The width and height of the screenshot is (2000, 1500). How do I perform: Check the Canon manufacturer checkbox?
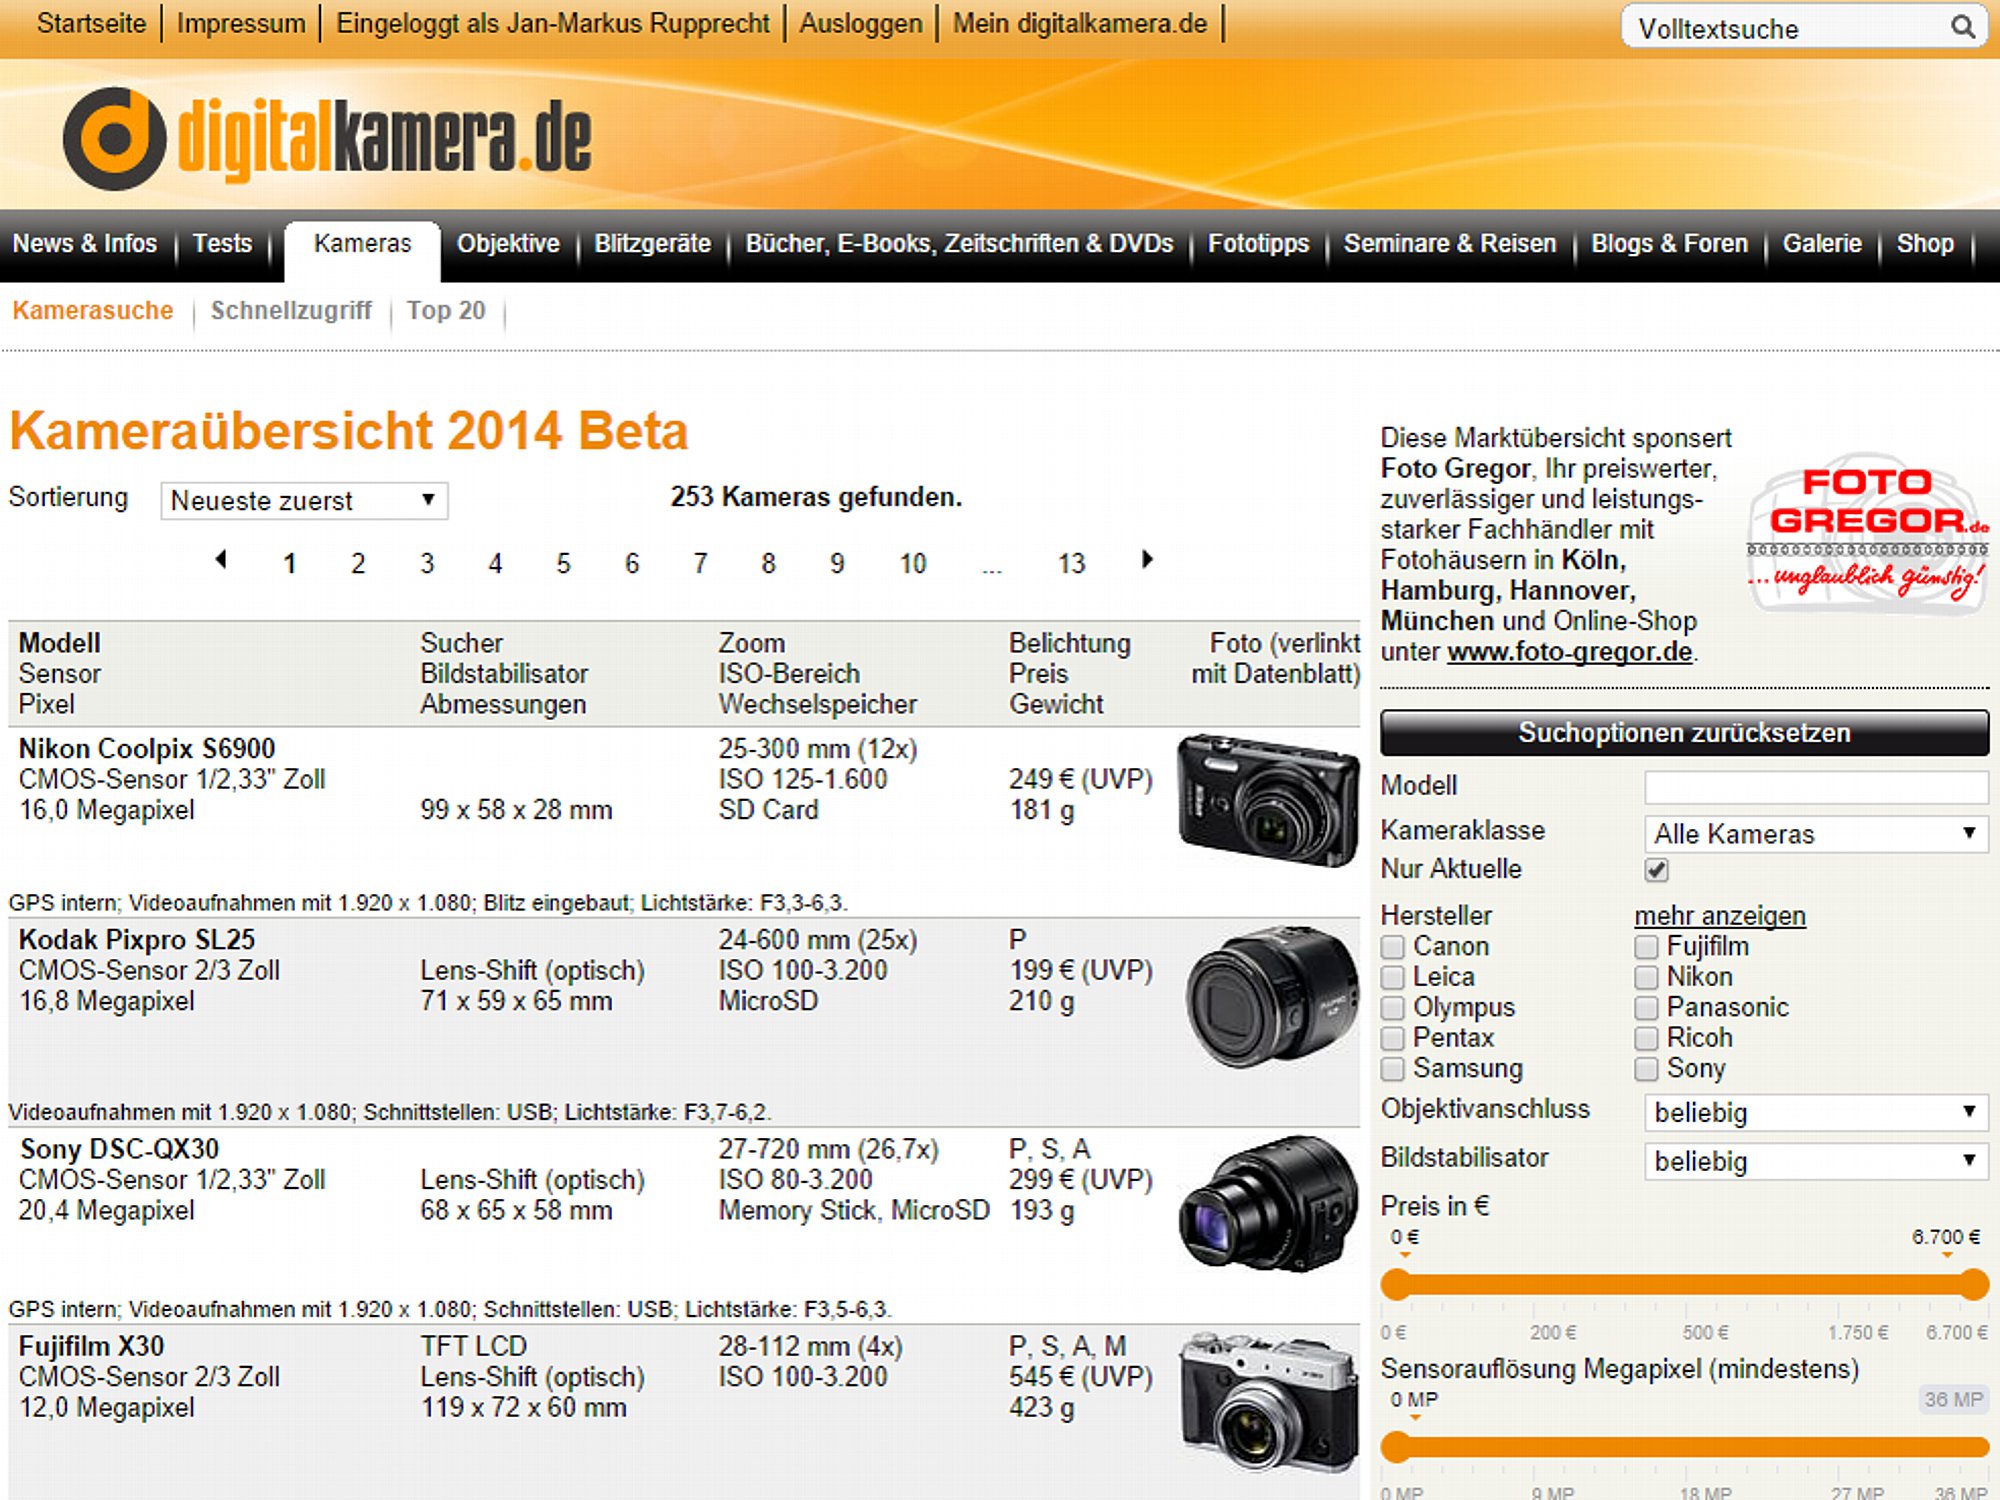pyautogui.click(x=1393, y=947)
